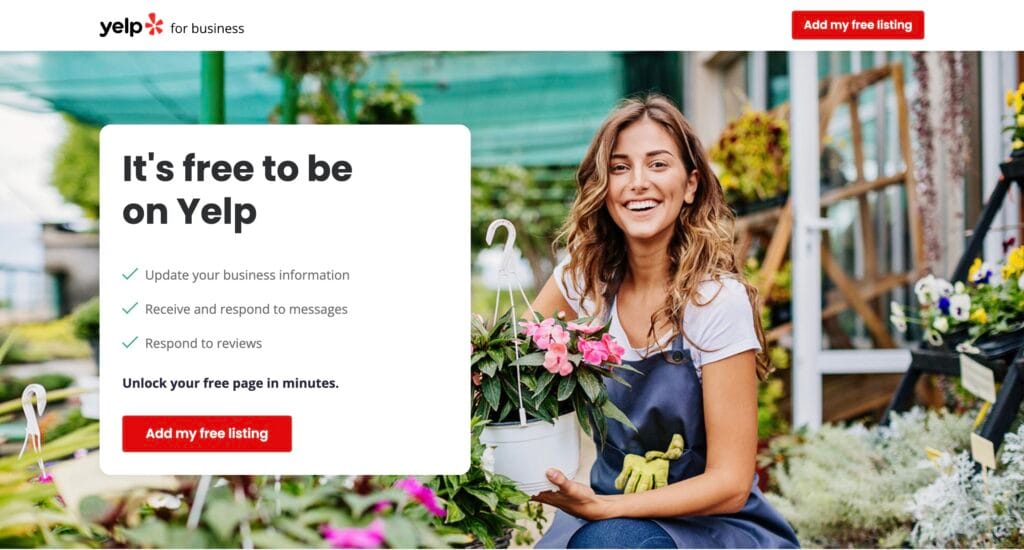Click the header Add my free listing button

tap(857, 25)
